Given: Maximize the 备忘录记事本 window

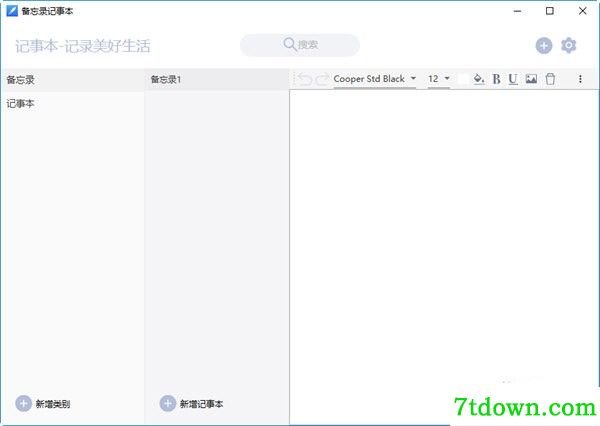Looking at the screenshot, I should point(549,11).
